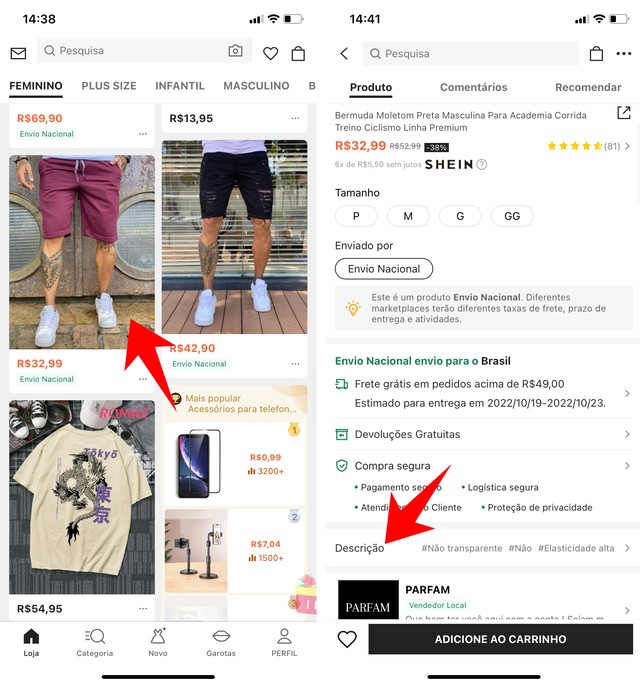640x685 pixels.
Task: Open the three-dot more options menu
Action: 623,54
